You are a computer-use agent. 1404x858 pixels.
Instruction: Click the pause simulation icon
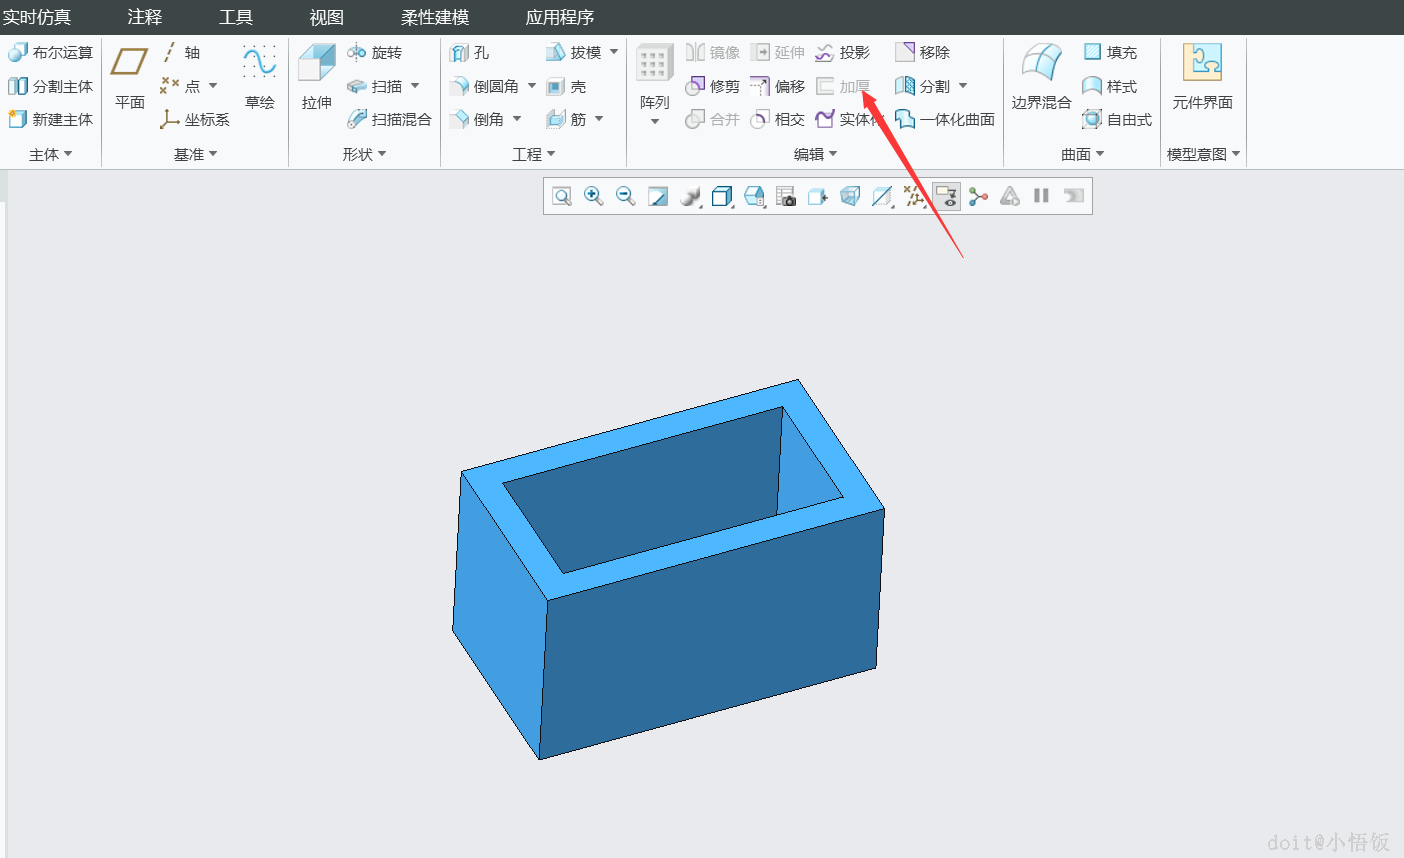point(1041,196)
